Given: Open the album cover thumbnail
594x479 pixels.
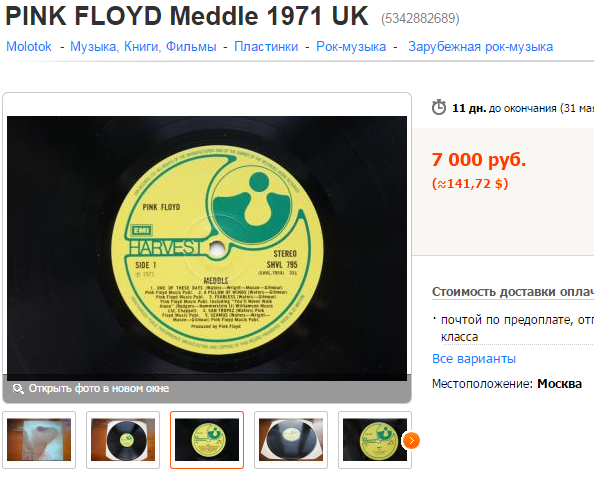Looking at the screenshot, I should tap(39, 440).
